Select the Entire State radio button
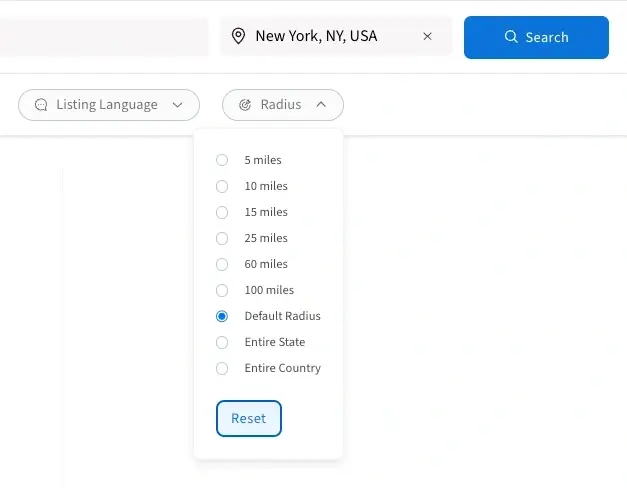This screenshot has height=488, width=627. [222, 342]
